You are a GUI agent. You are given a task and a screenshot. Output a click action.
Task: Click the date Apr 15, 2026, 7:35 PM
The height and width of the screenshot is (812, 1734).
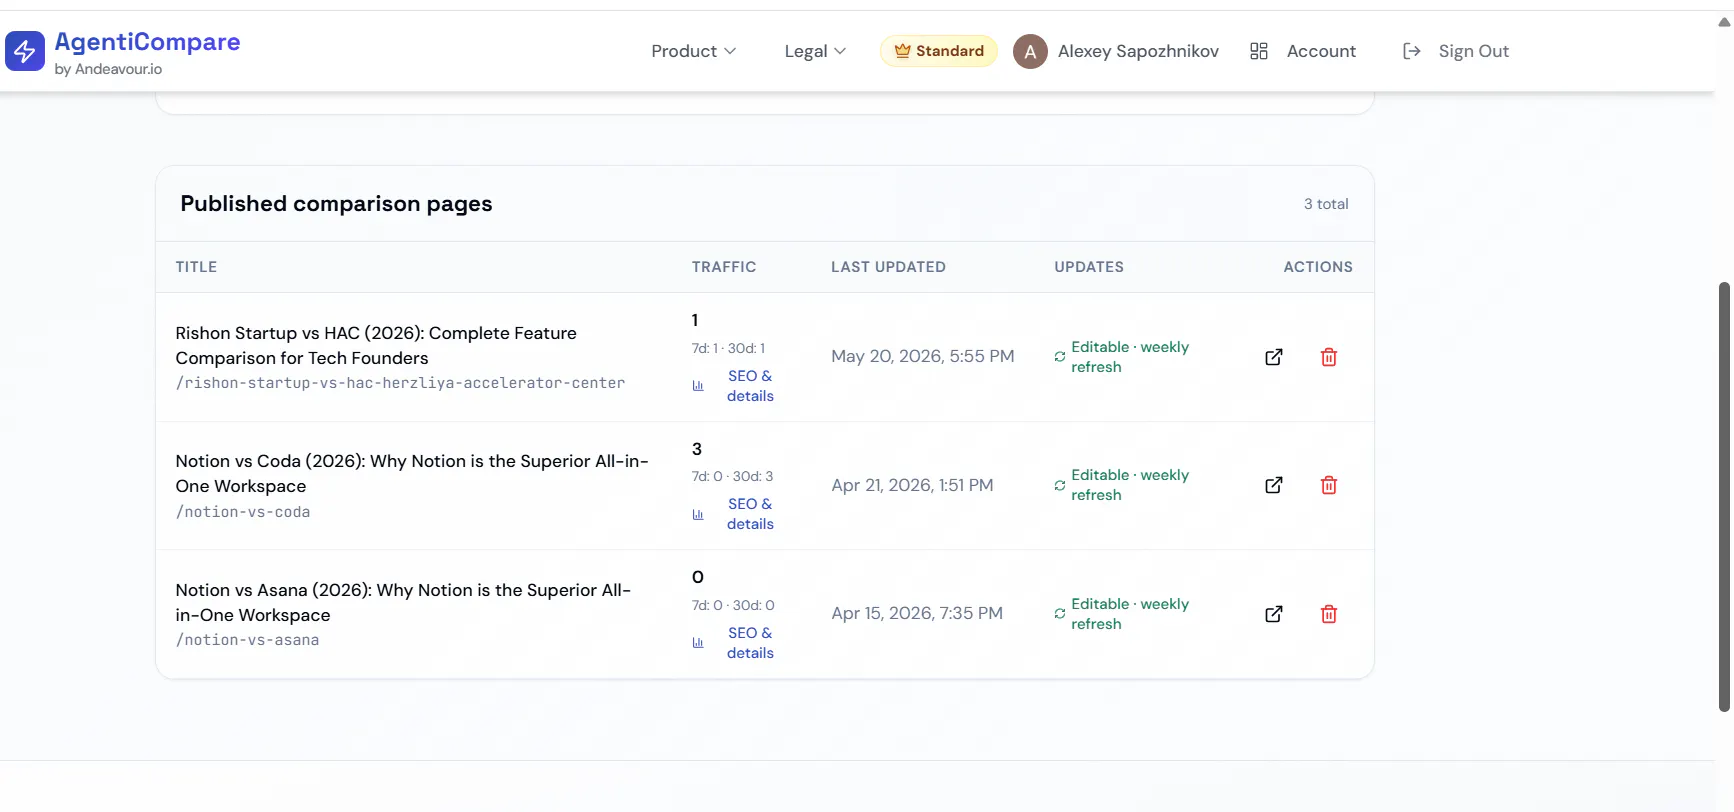pos(917,613)
